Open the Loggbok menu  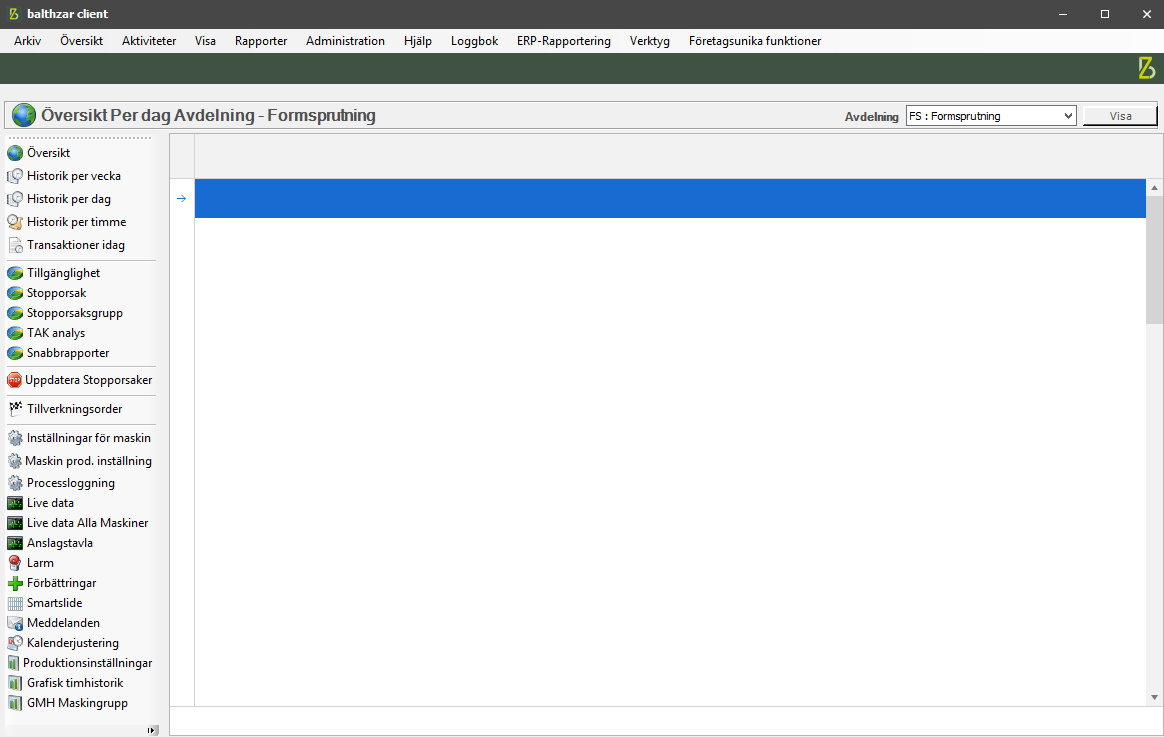(474, 41)
